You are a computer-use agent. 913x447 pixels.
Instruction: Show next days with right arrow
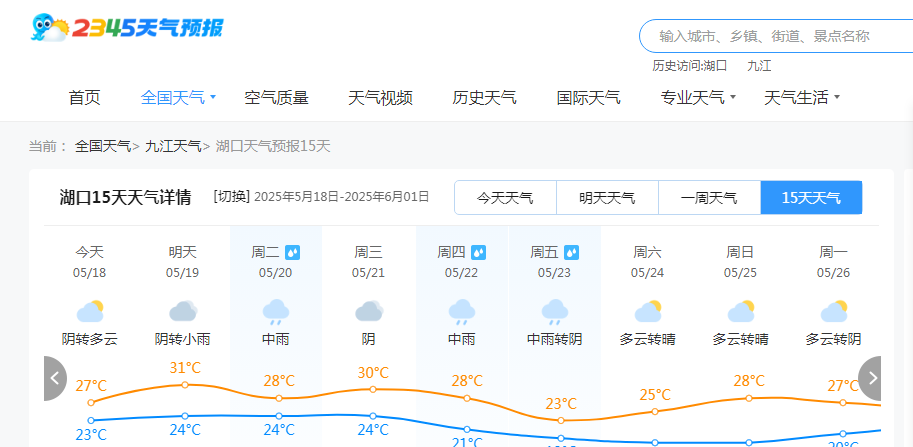click(x=869, y=378)
